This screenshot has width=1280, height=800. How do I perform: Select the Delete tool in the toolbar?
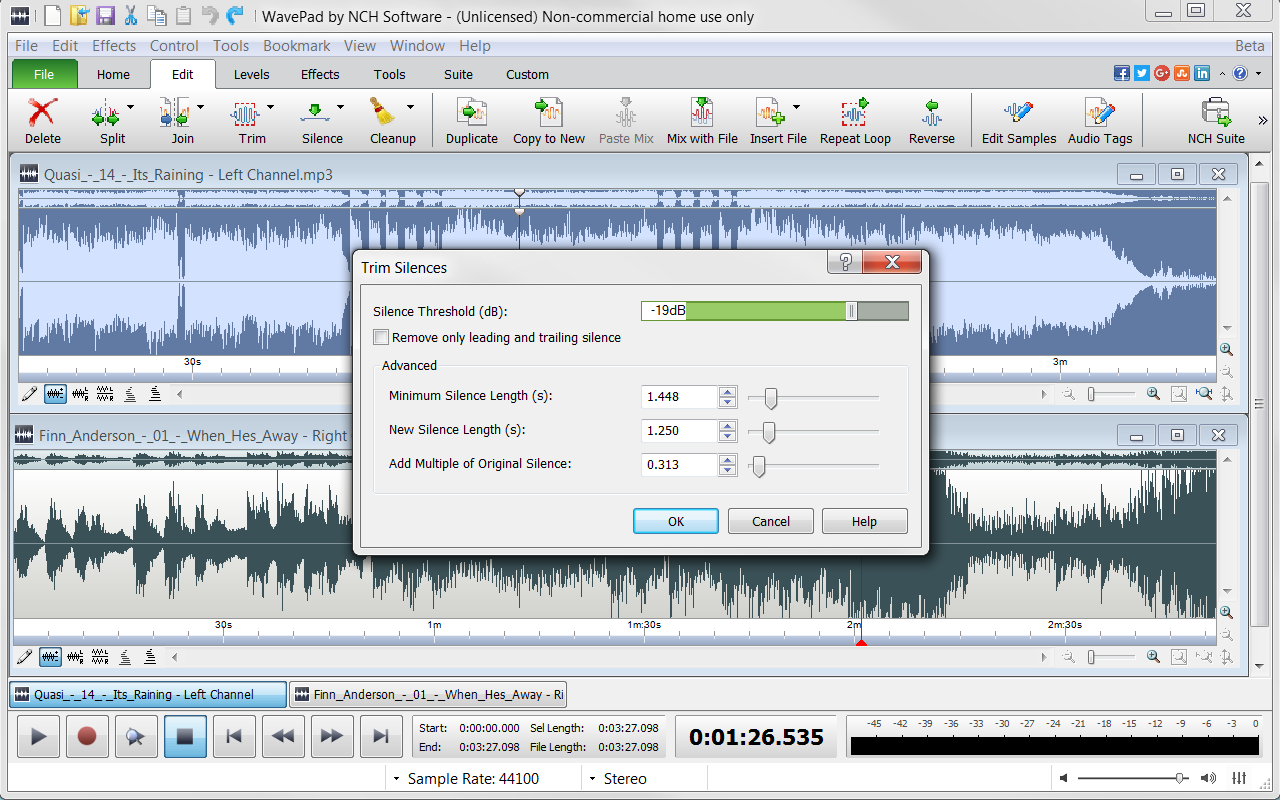[41, 120]
